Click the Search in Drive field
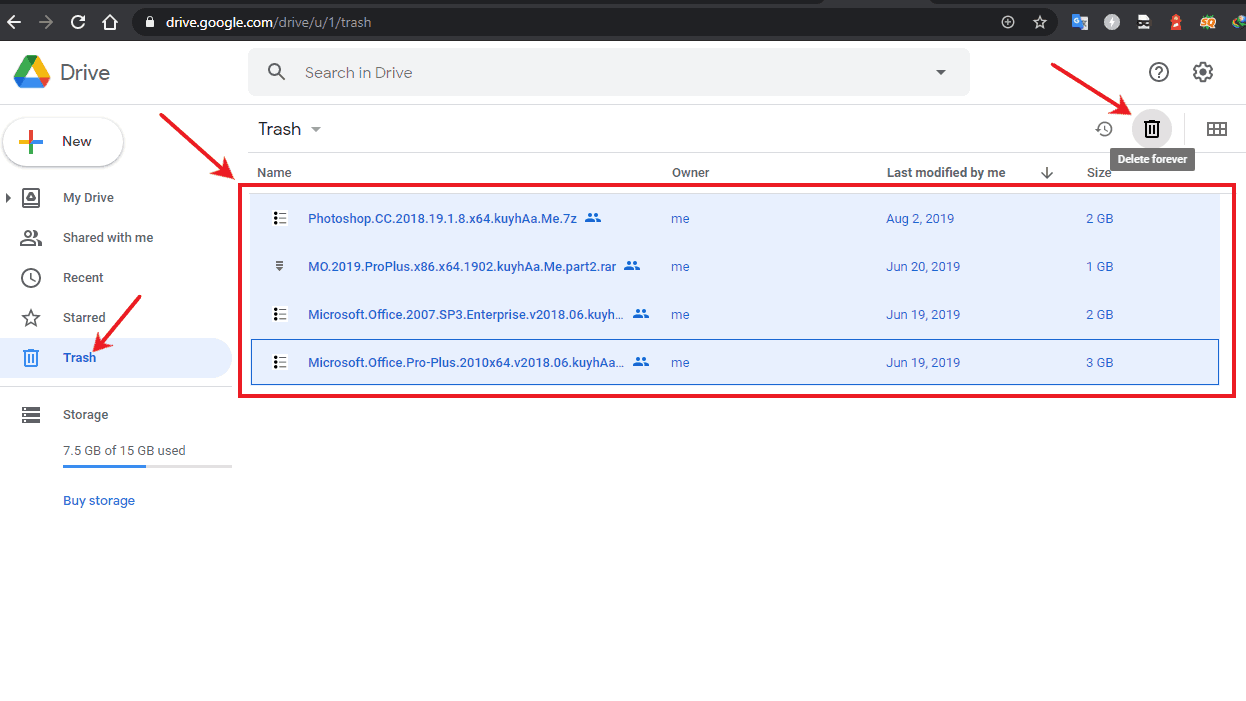The width and height of the screenshot is (1246, 701). point(600,72)
